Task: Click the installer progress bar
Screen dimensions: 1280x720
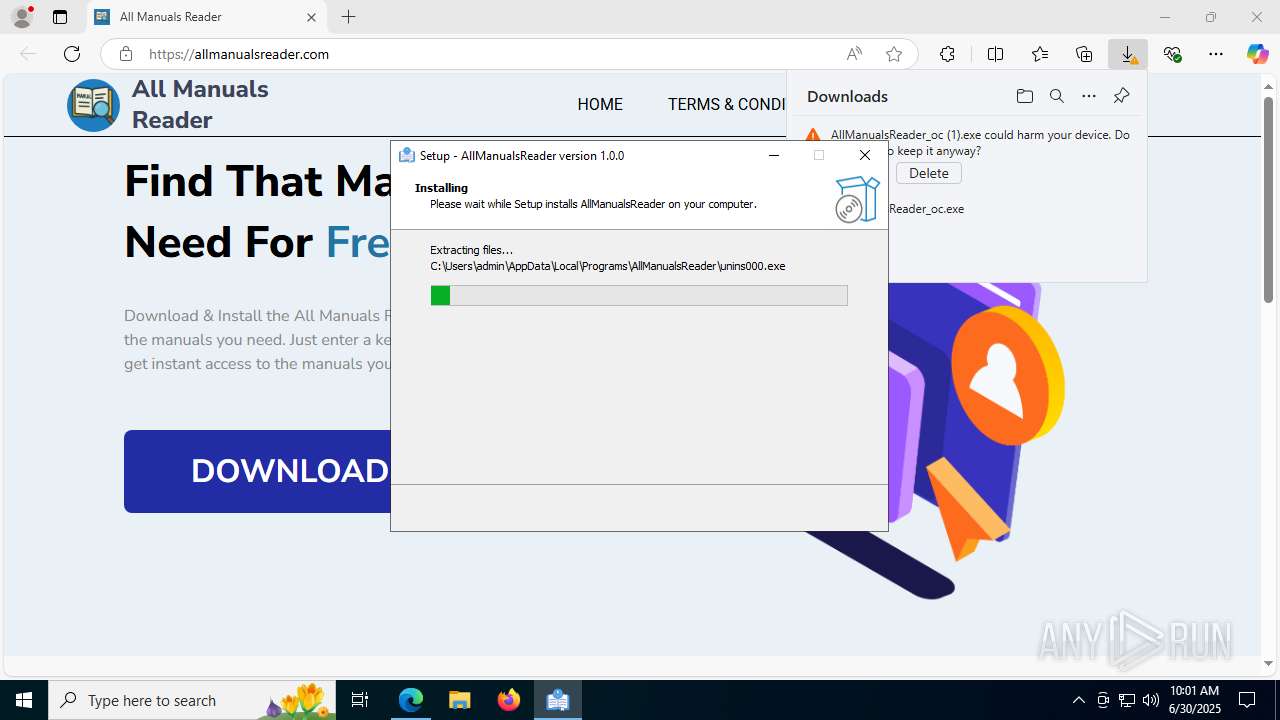Action: [x=639, y=295]
